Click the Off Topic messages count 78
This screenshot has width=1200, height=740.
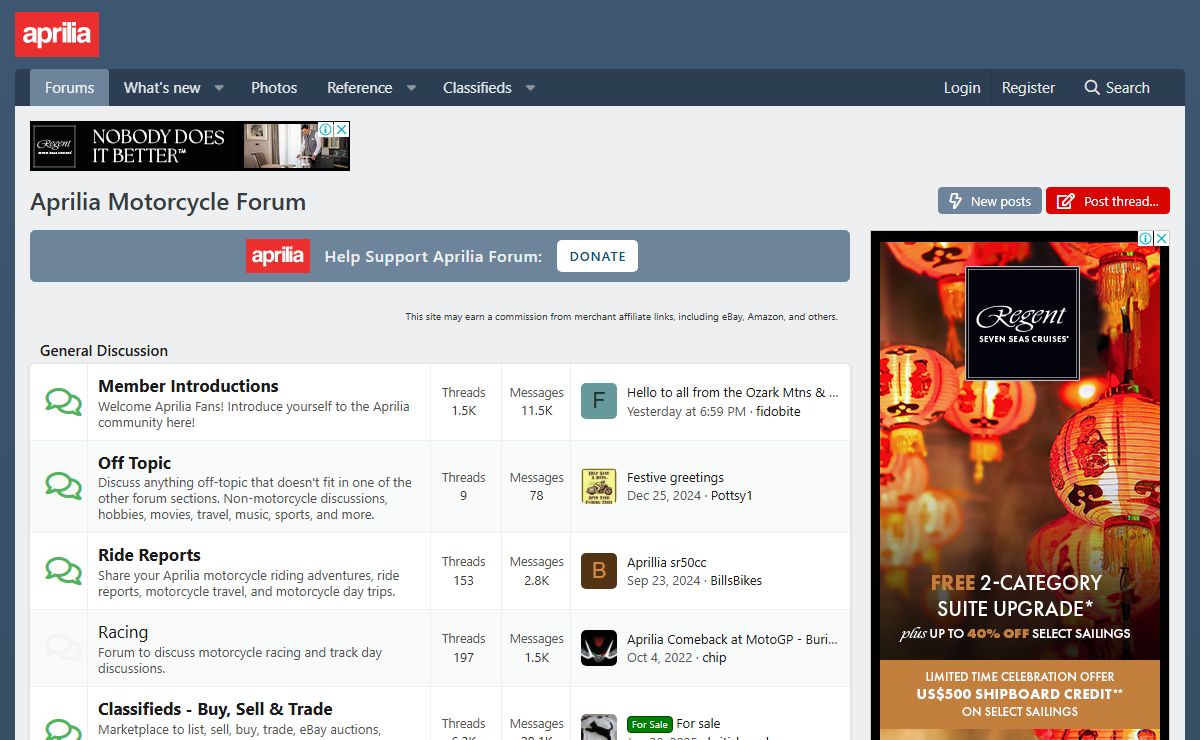pyautogui.click(x=536, y=495)
